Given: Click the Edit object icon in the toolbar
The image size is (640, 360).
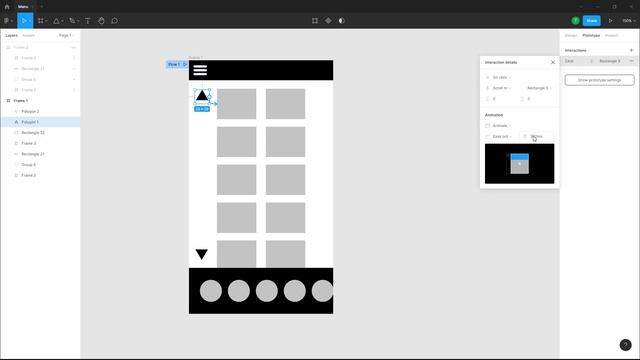Looking at the screenshot, I should point(315,20).
